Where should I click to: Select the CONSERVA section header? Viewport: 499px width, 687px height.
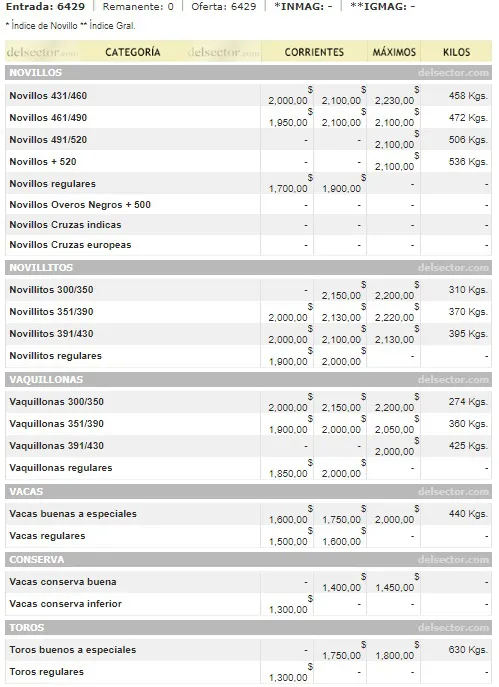[x=248, y=560]
